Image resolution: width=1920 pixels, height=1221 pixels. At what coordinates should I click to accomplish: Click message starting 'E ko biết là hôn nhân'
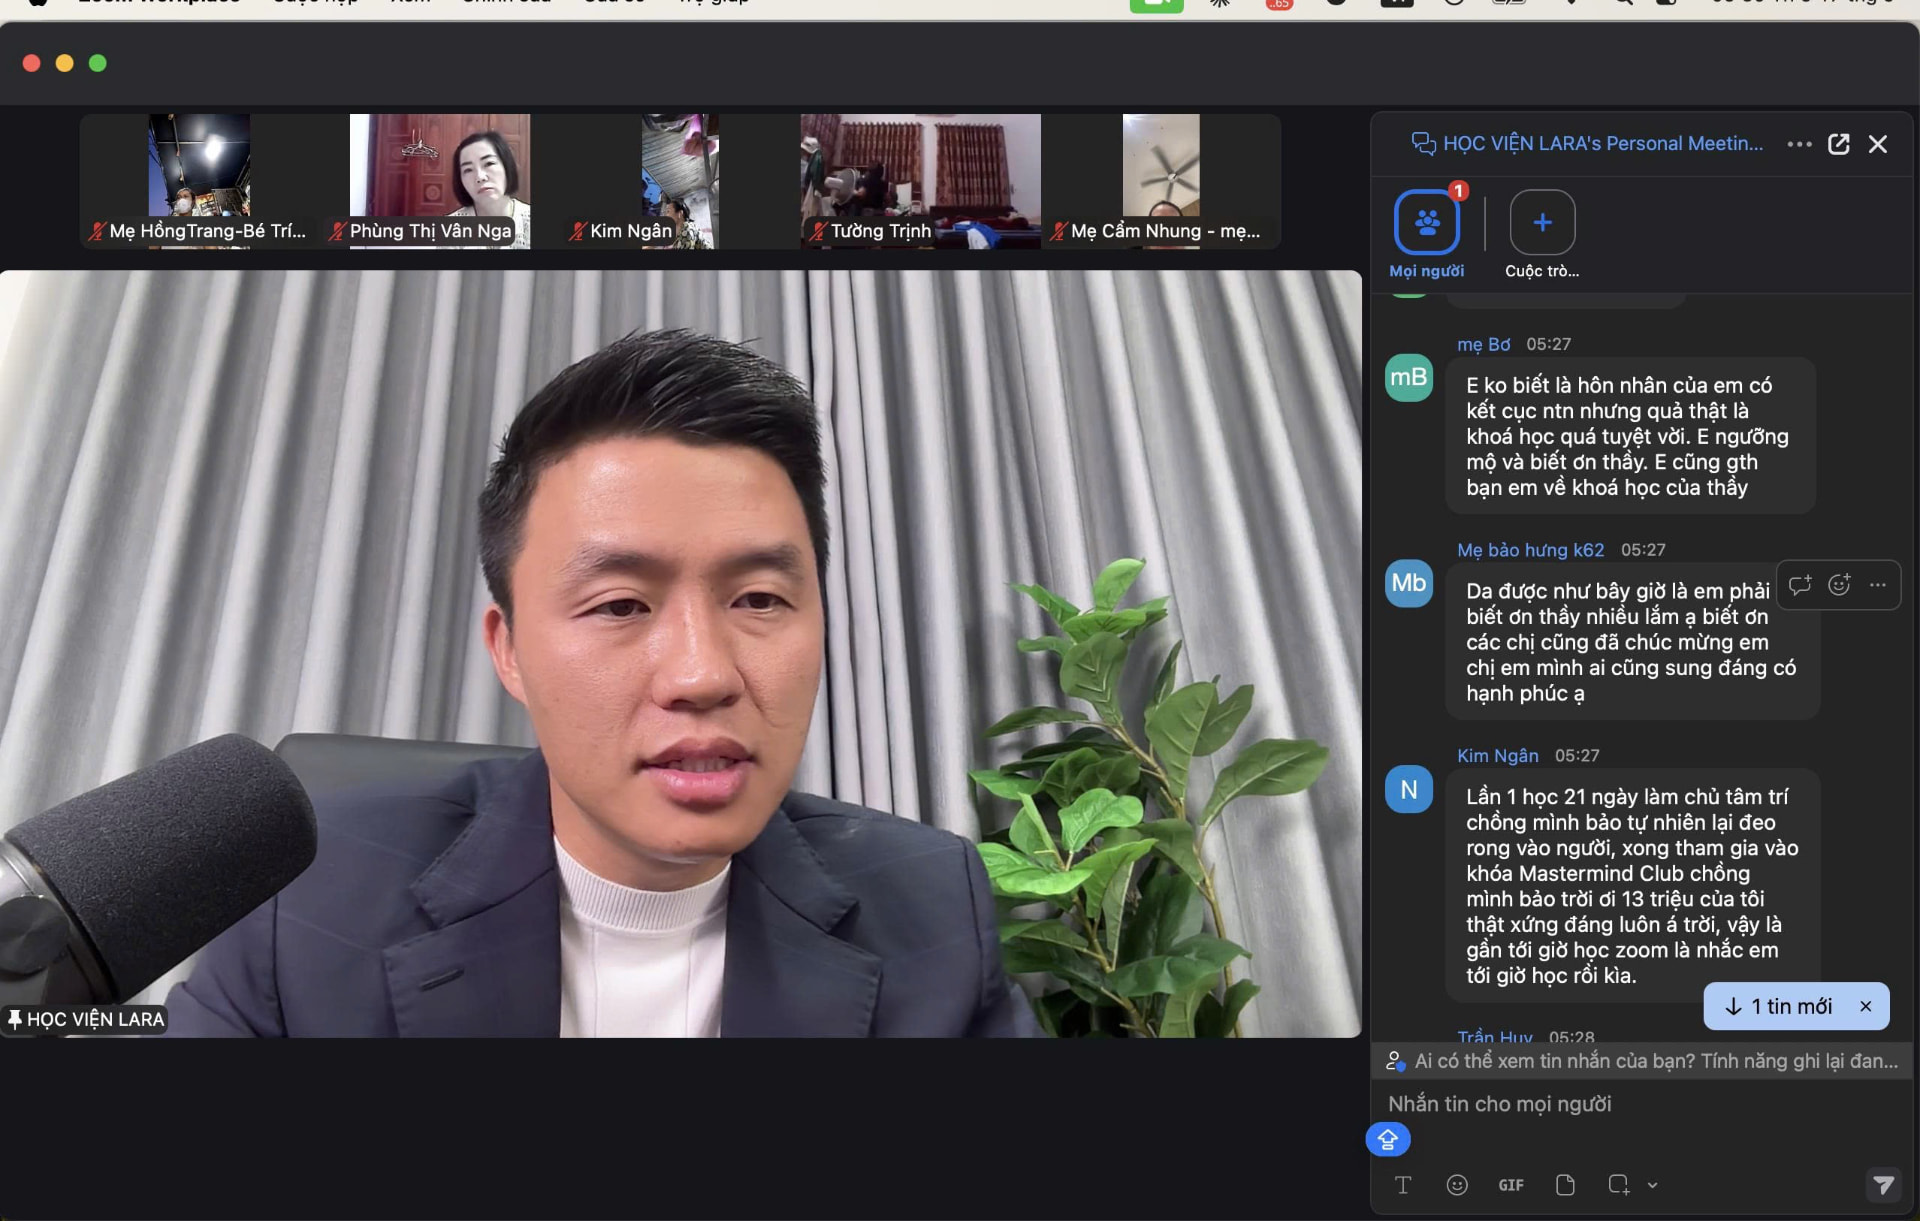click(x=1630, y=436)
